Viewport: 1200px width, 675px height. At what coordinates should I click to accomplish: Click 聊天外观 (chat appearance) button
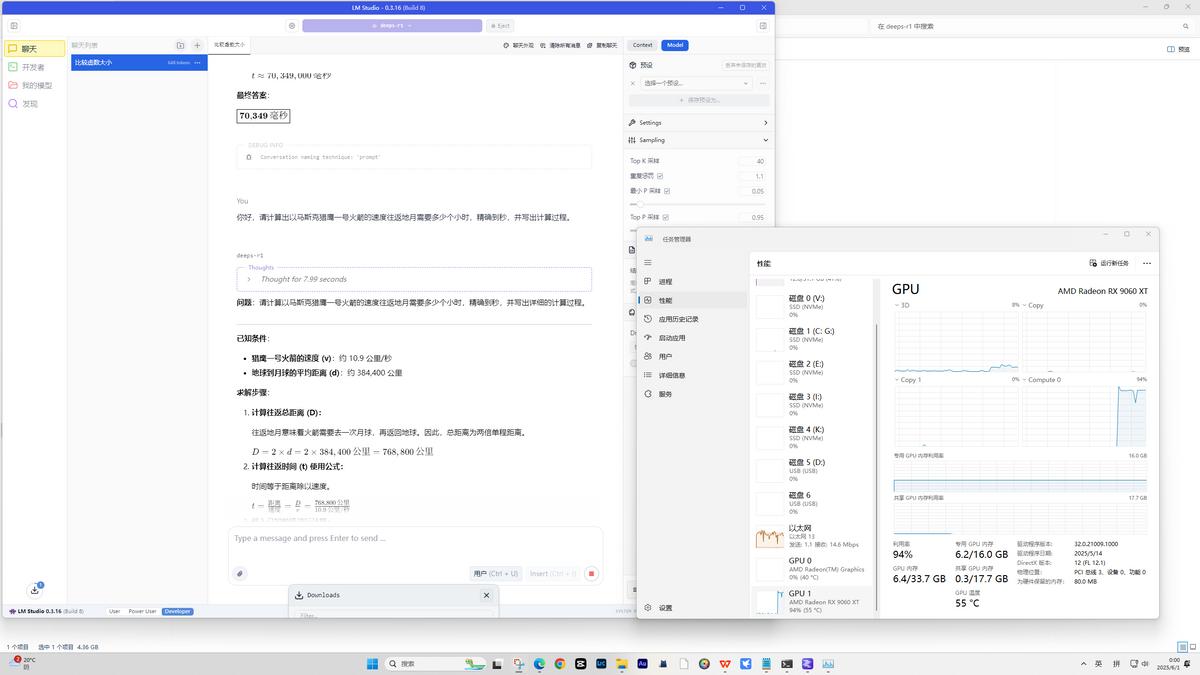pyautogui.click(x=518, y=45)
